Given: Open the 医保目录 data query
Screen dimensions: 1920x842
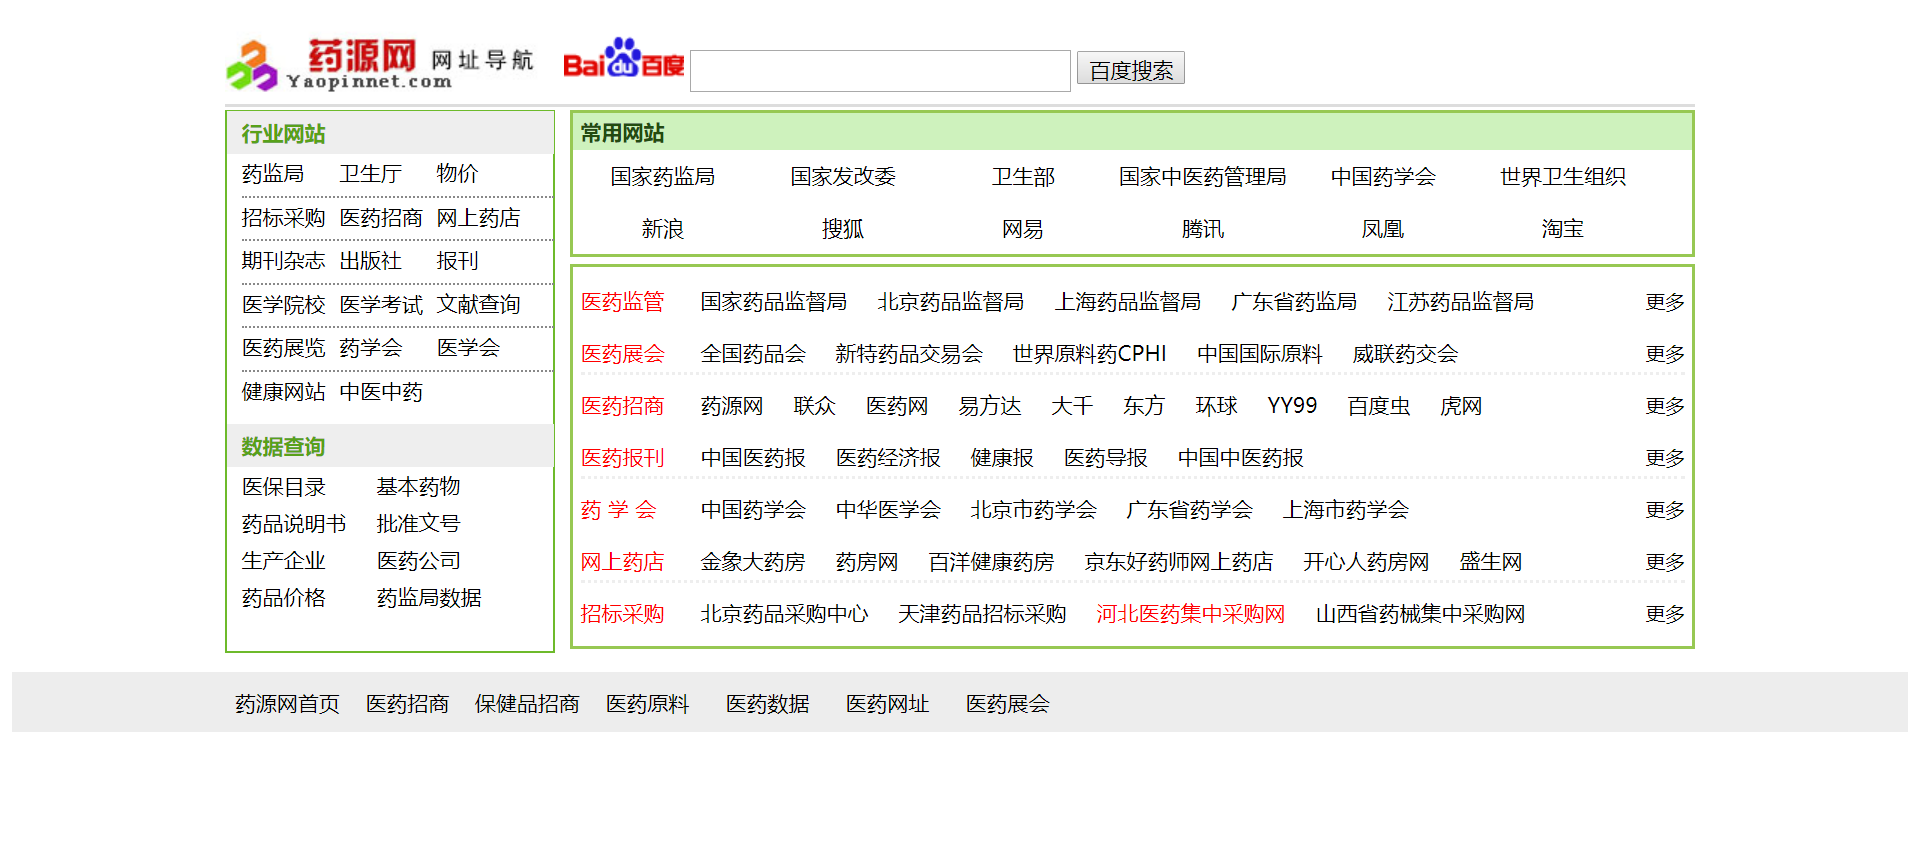Looking at the screenshot, I should tap(284, 487).
